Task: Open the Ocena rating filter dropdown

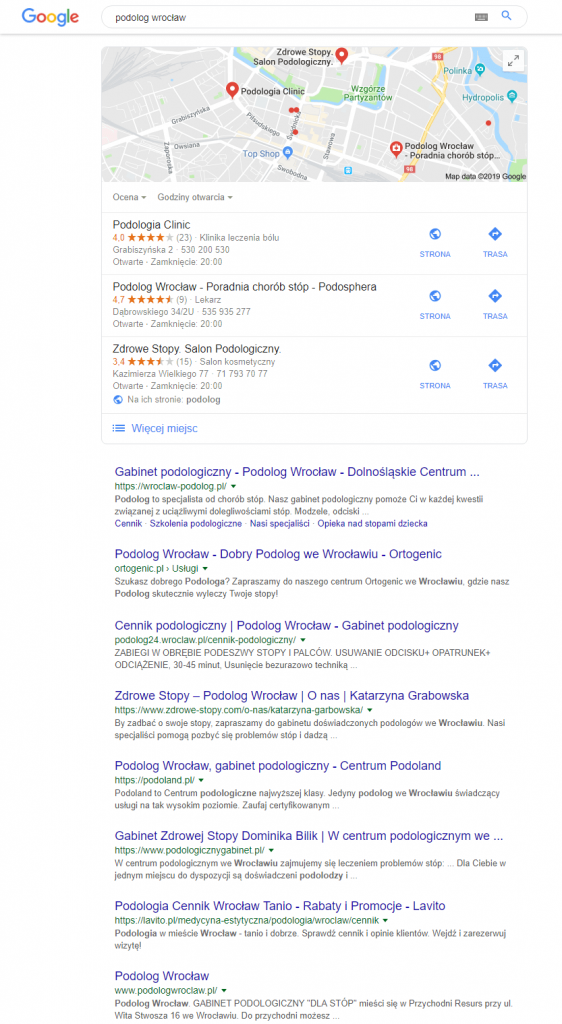Action: (129, 197)
